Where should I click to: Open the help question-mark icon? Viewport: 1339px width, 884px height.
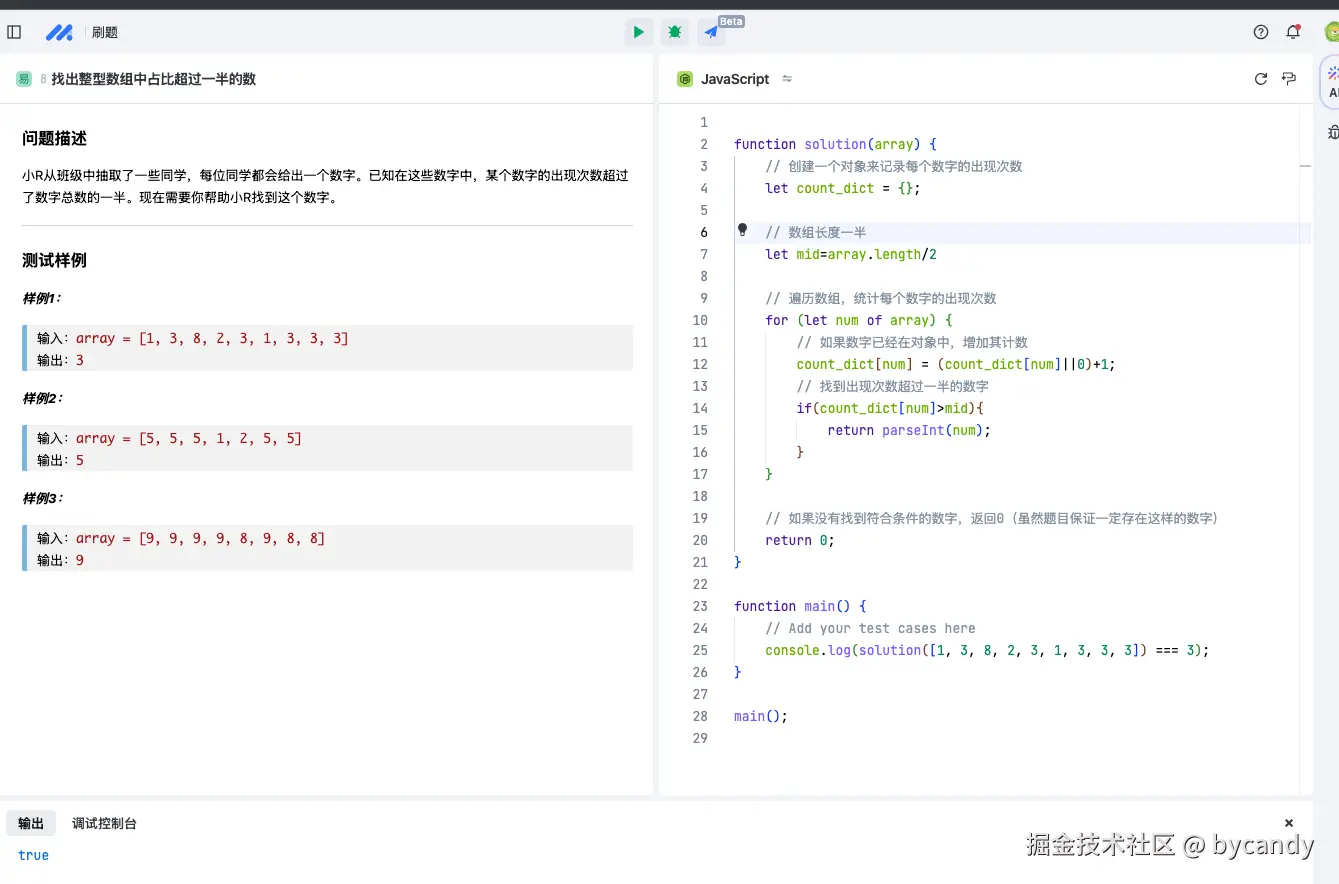1260,31
